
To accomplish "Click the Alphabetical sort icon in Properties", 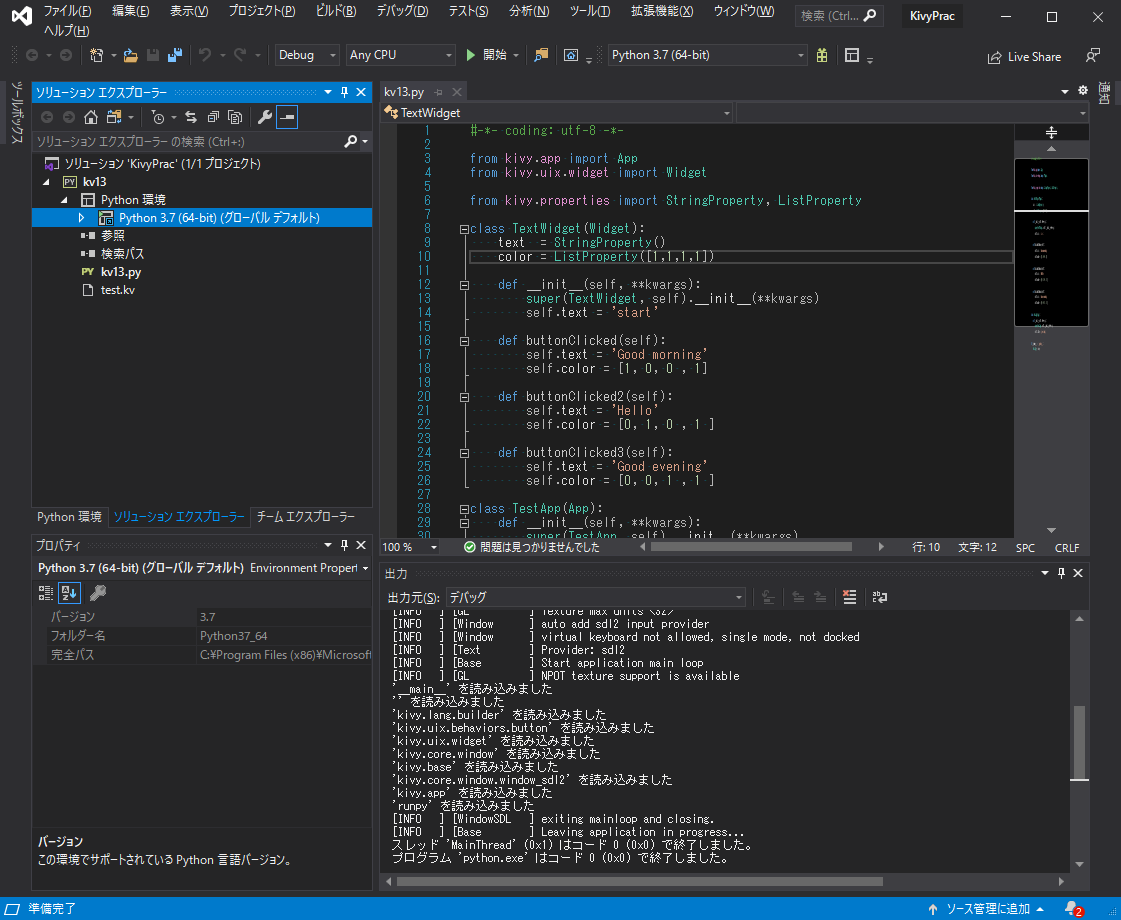I will [x=69, y=593].
